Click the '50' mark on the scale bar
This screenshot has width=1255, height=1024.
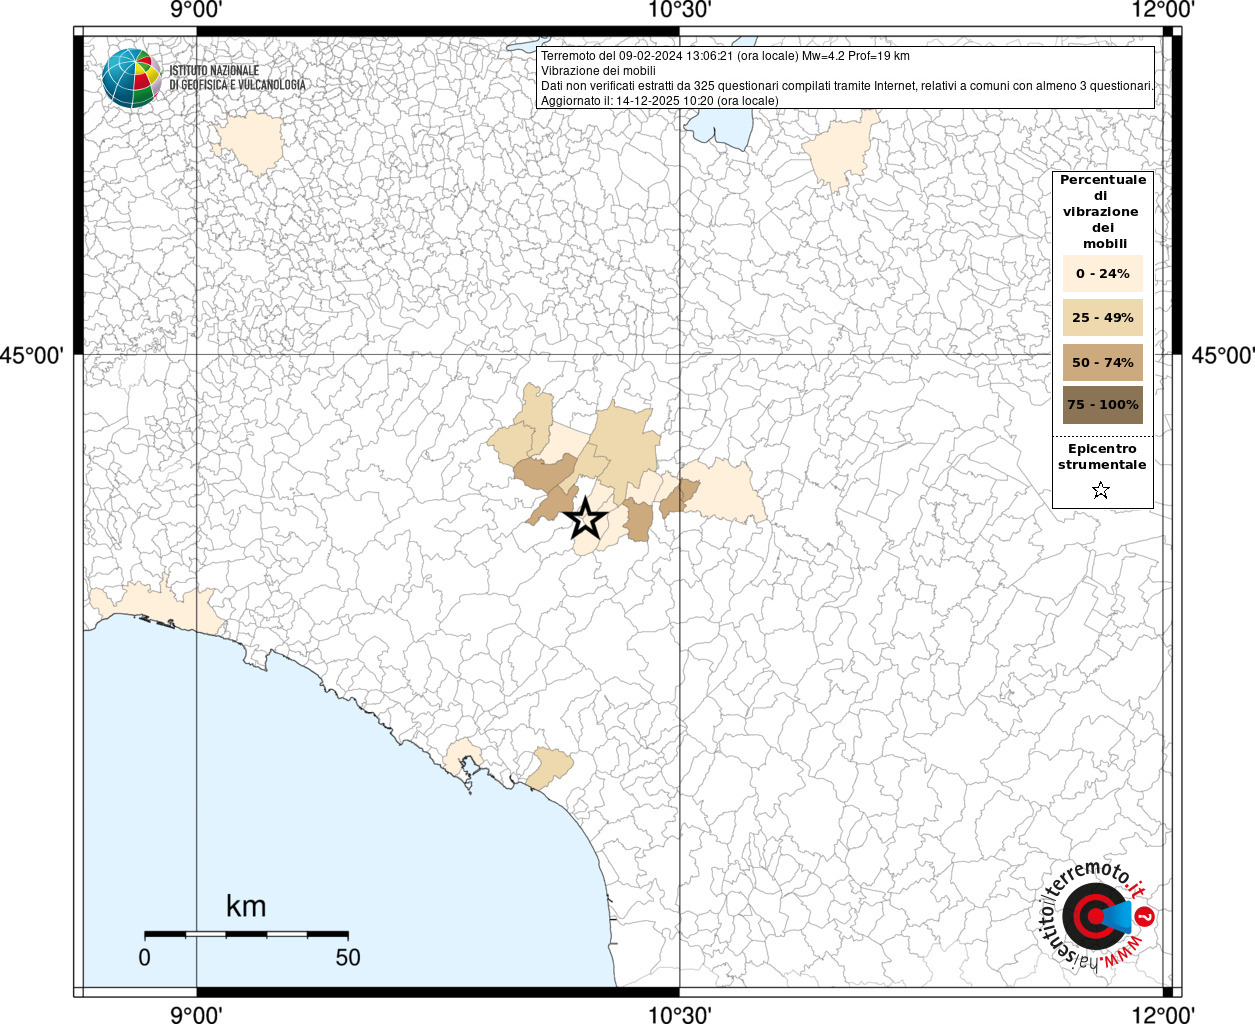[347, 957]
